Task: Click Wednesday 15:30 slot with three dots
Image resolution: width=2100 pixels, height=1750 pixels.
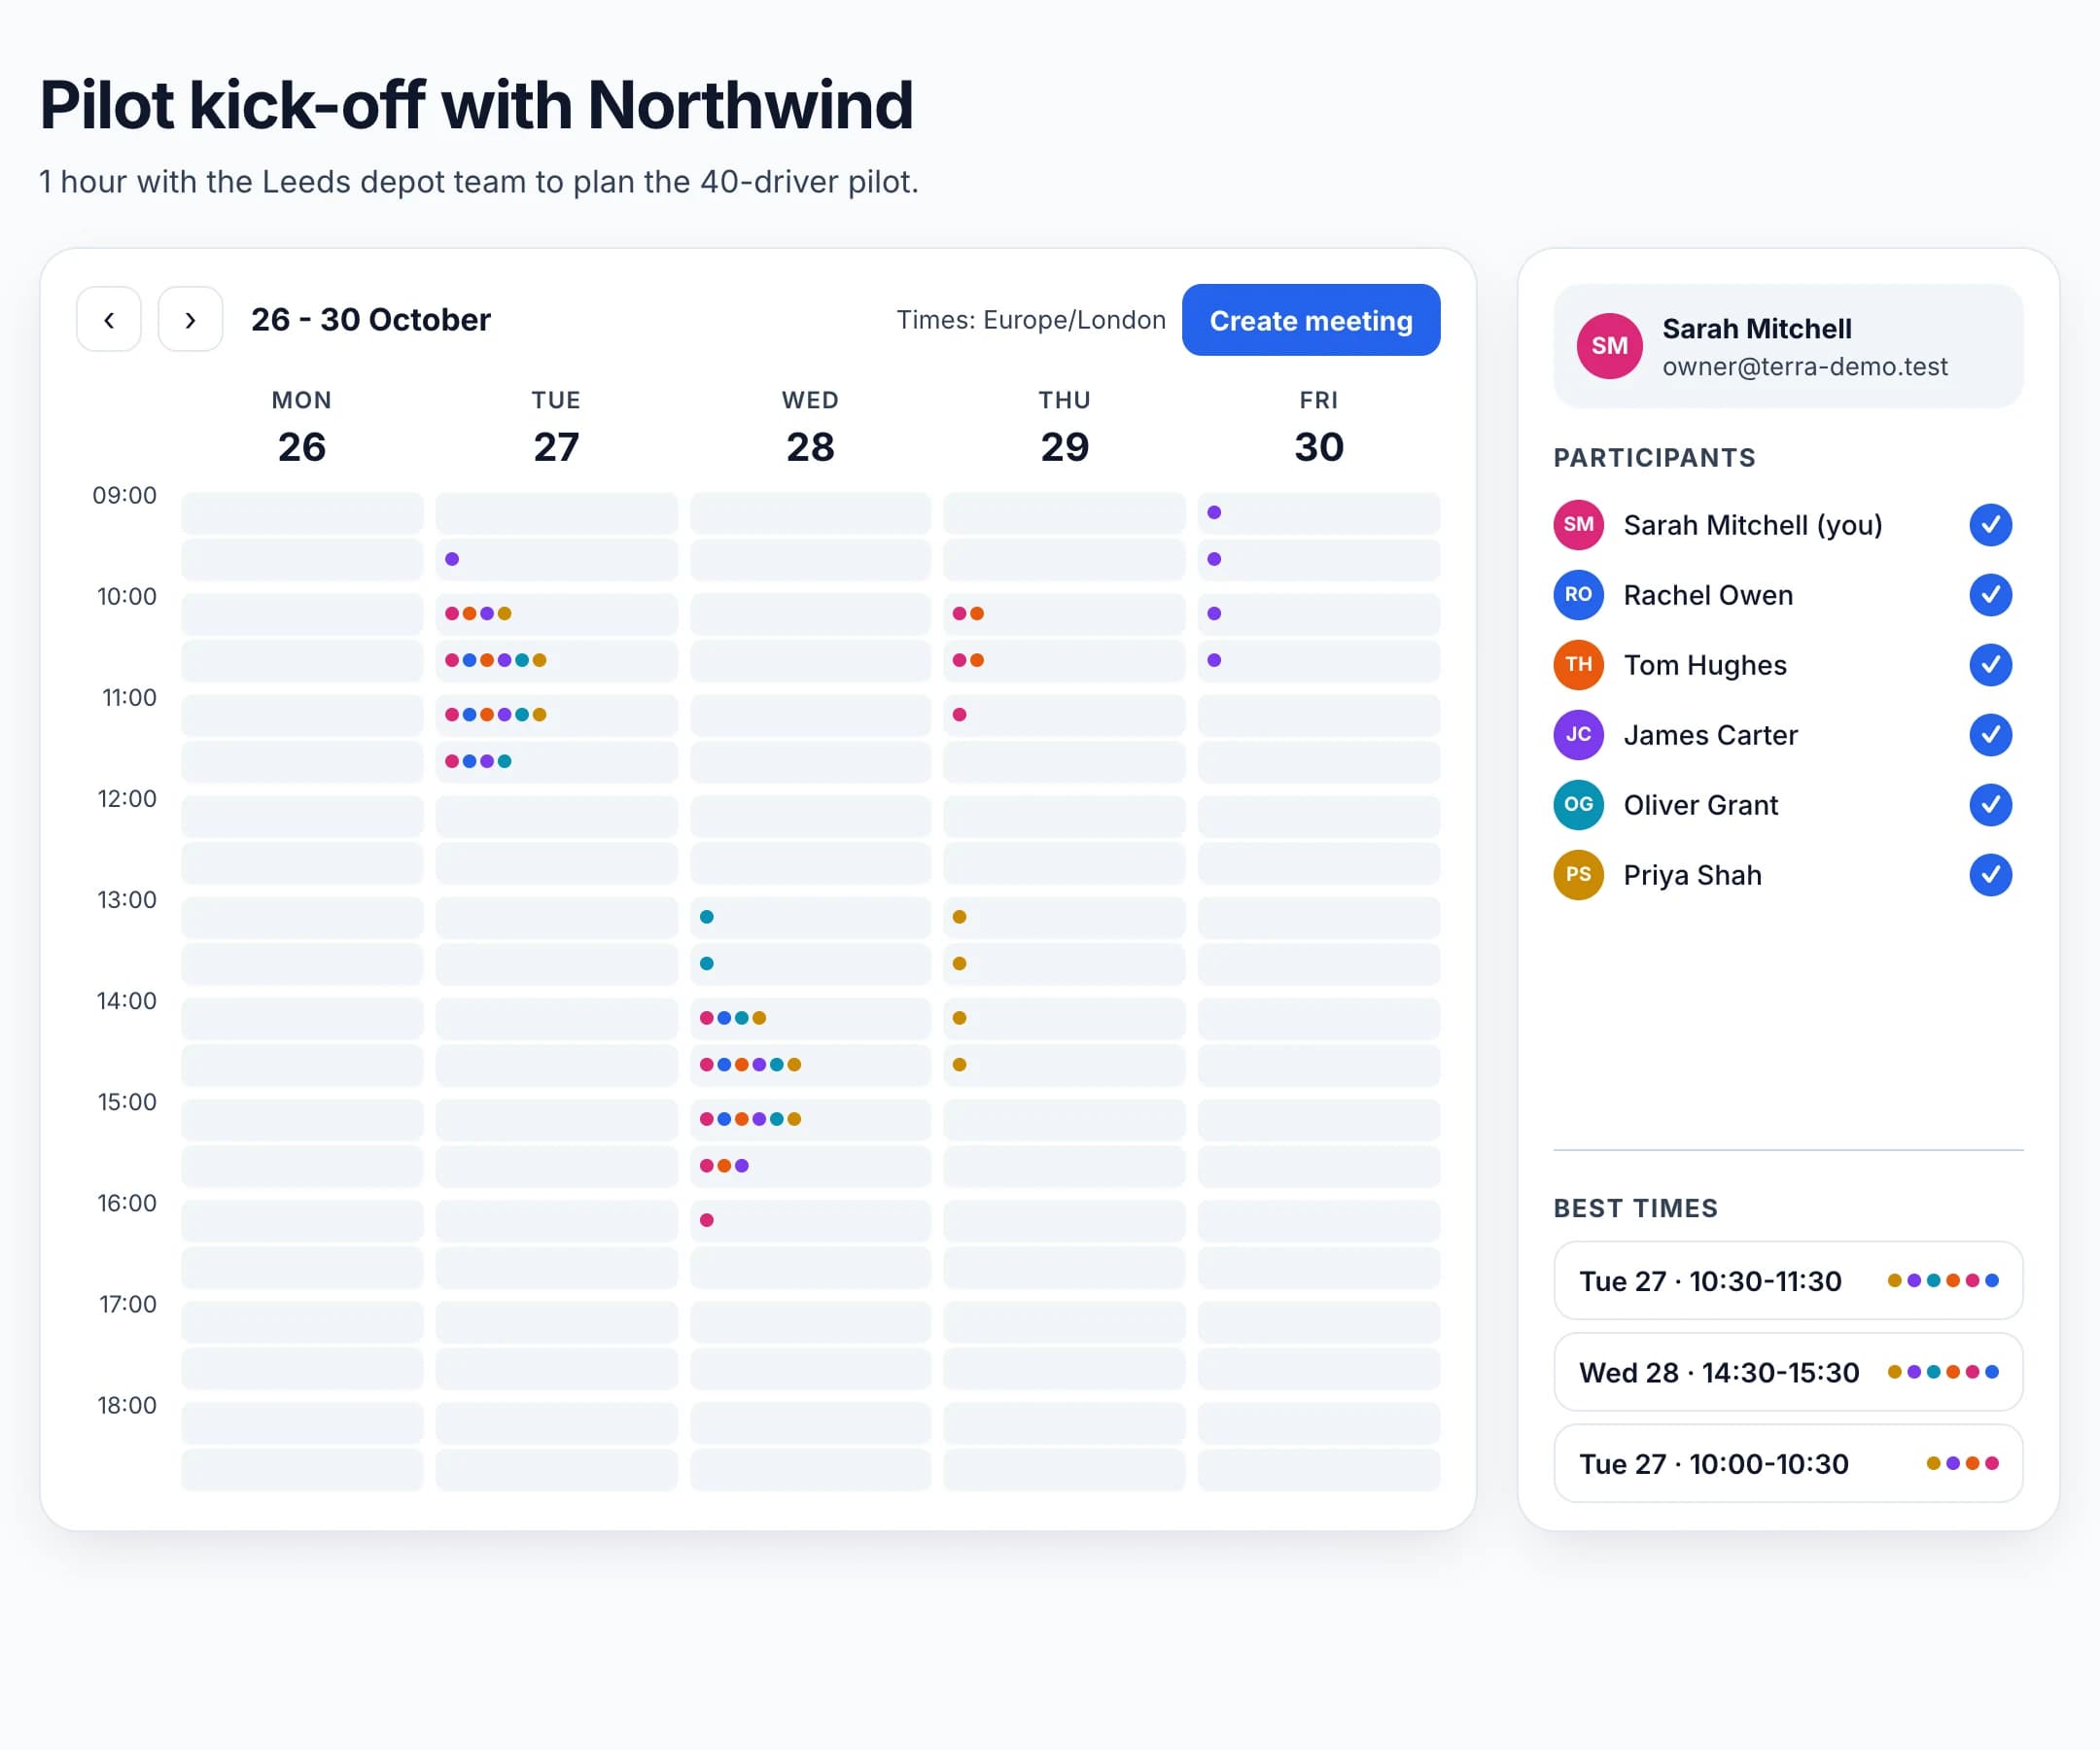Action: tap(810, 1166)
